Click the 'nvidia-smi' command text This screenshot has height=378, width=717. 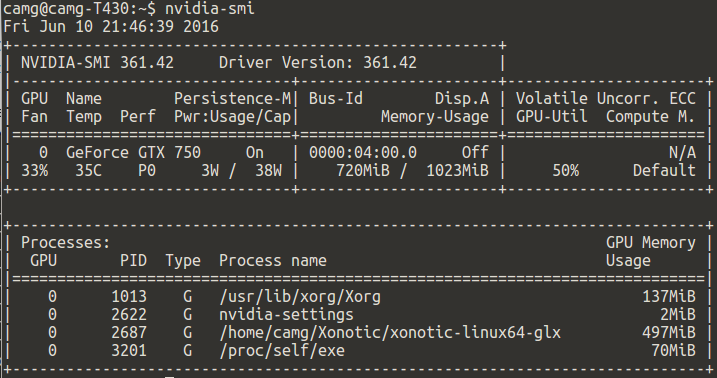(209, 8)
